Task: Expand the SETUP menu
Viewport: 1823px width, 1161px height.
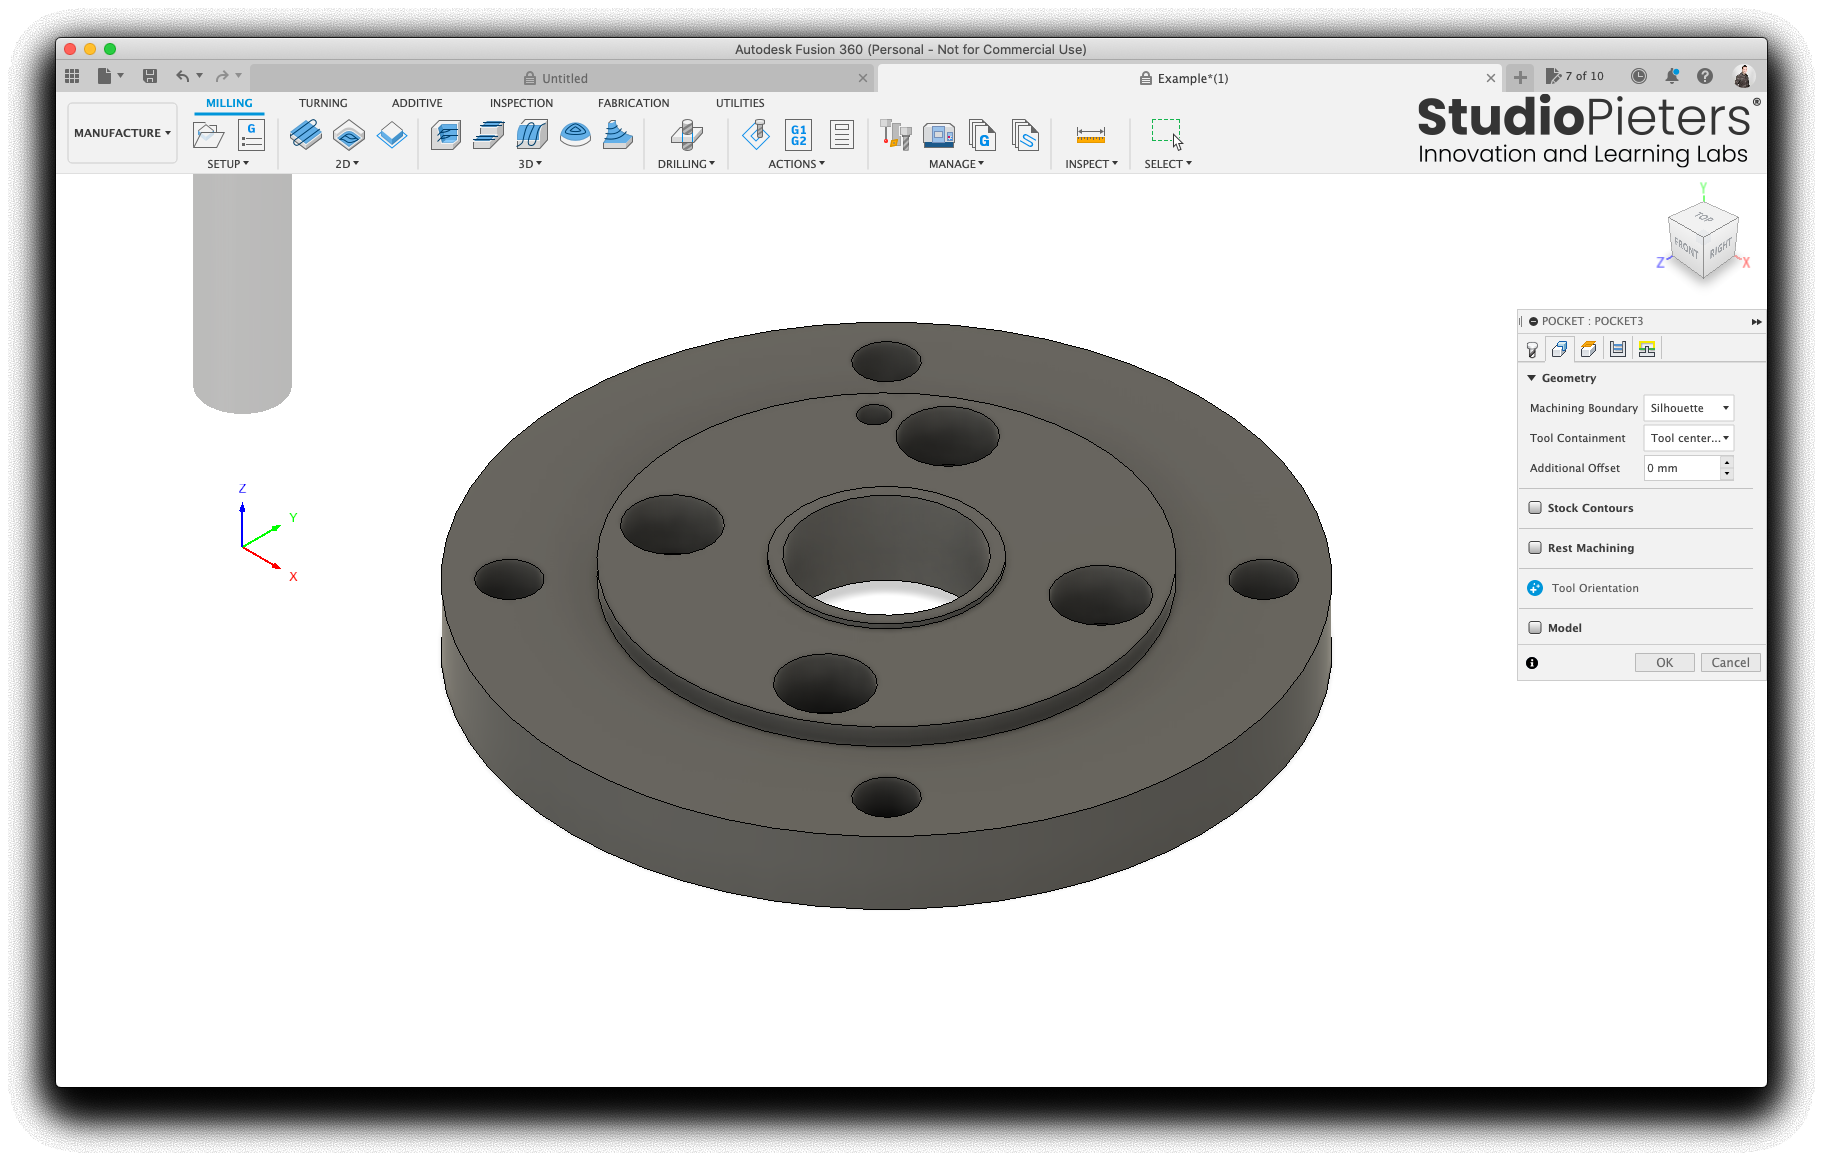Action: point(228,164)
